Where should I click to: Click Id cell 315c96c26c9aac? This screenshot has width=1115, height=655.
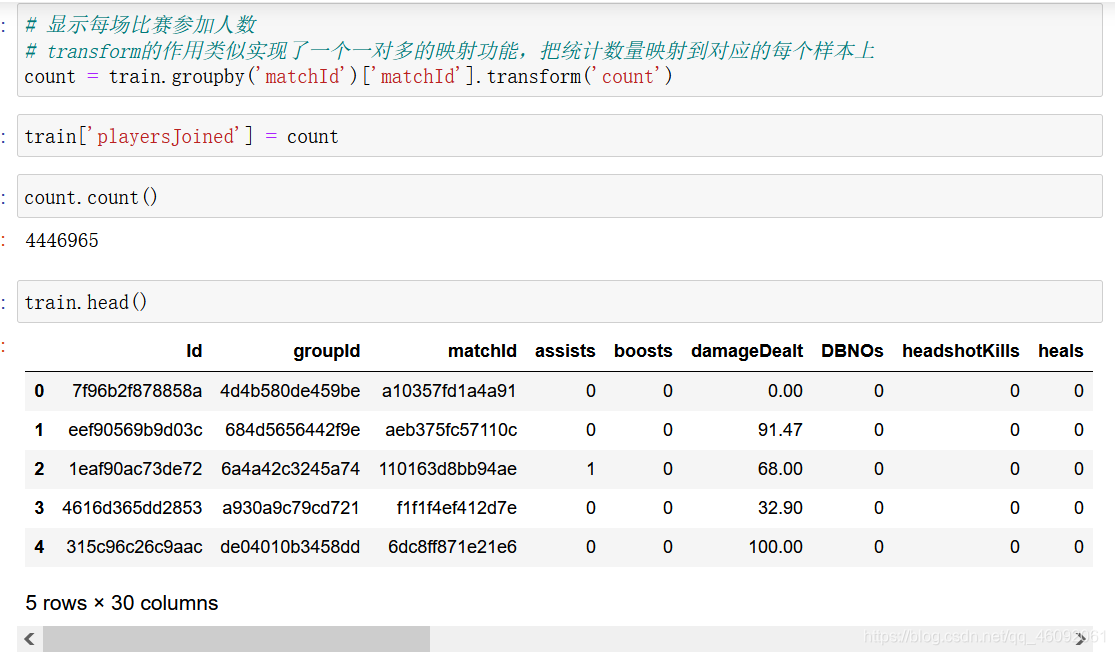pyautogui.click(x=134, y=548)
